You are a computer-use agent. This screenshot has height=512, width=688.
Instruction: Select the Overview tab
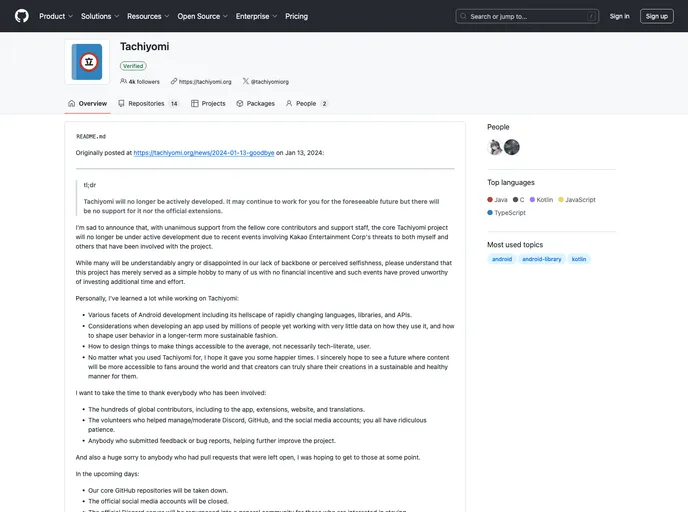87,104
